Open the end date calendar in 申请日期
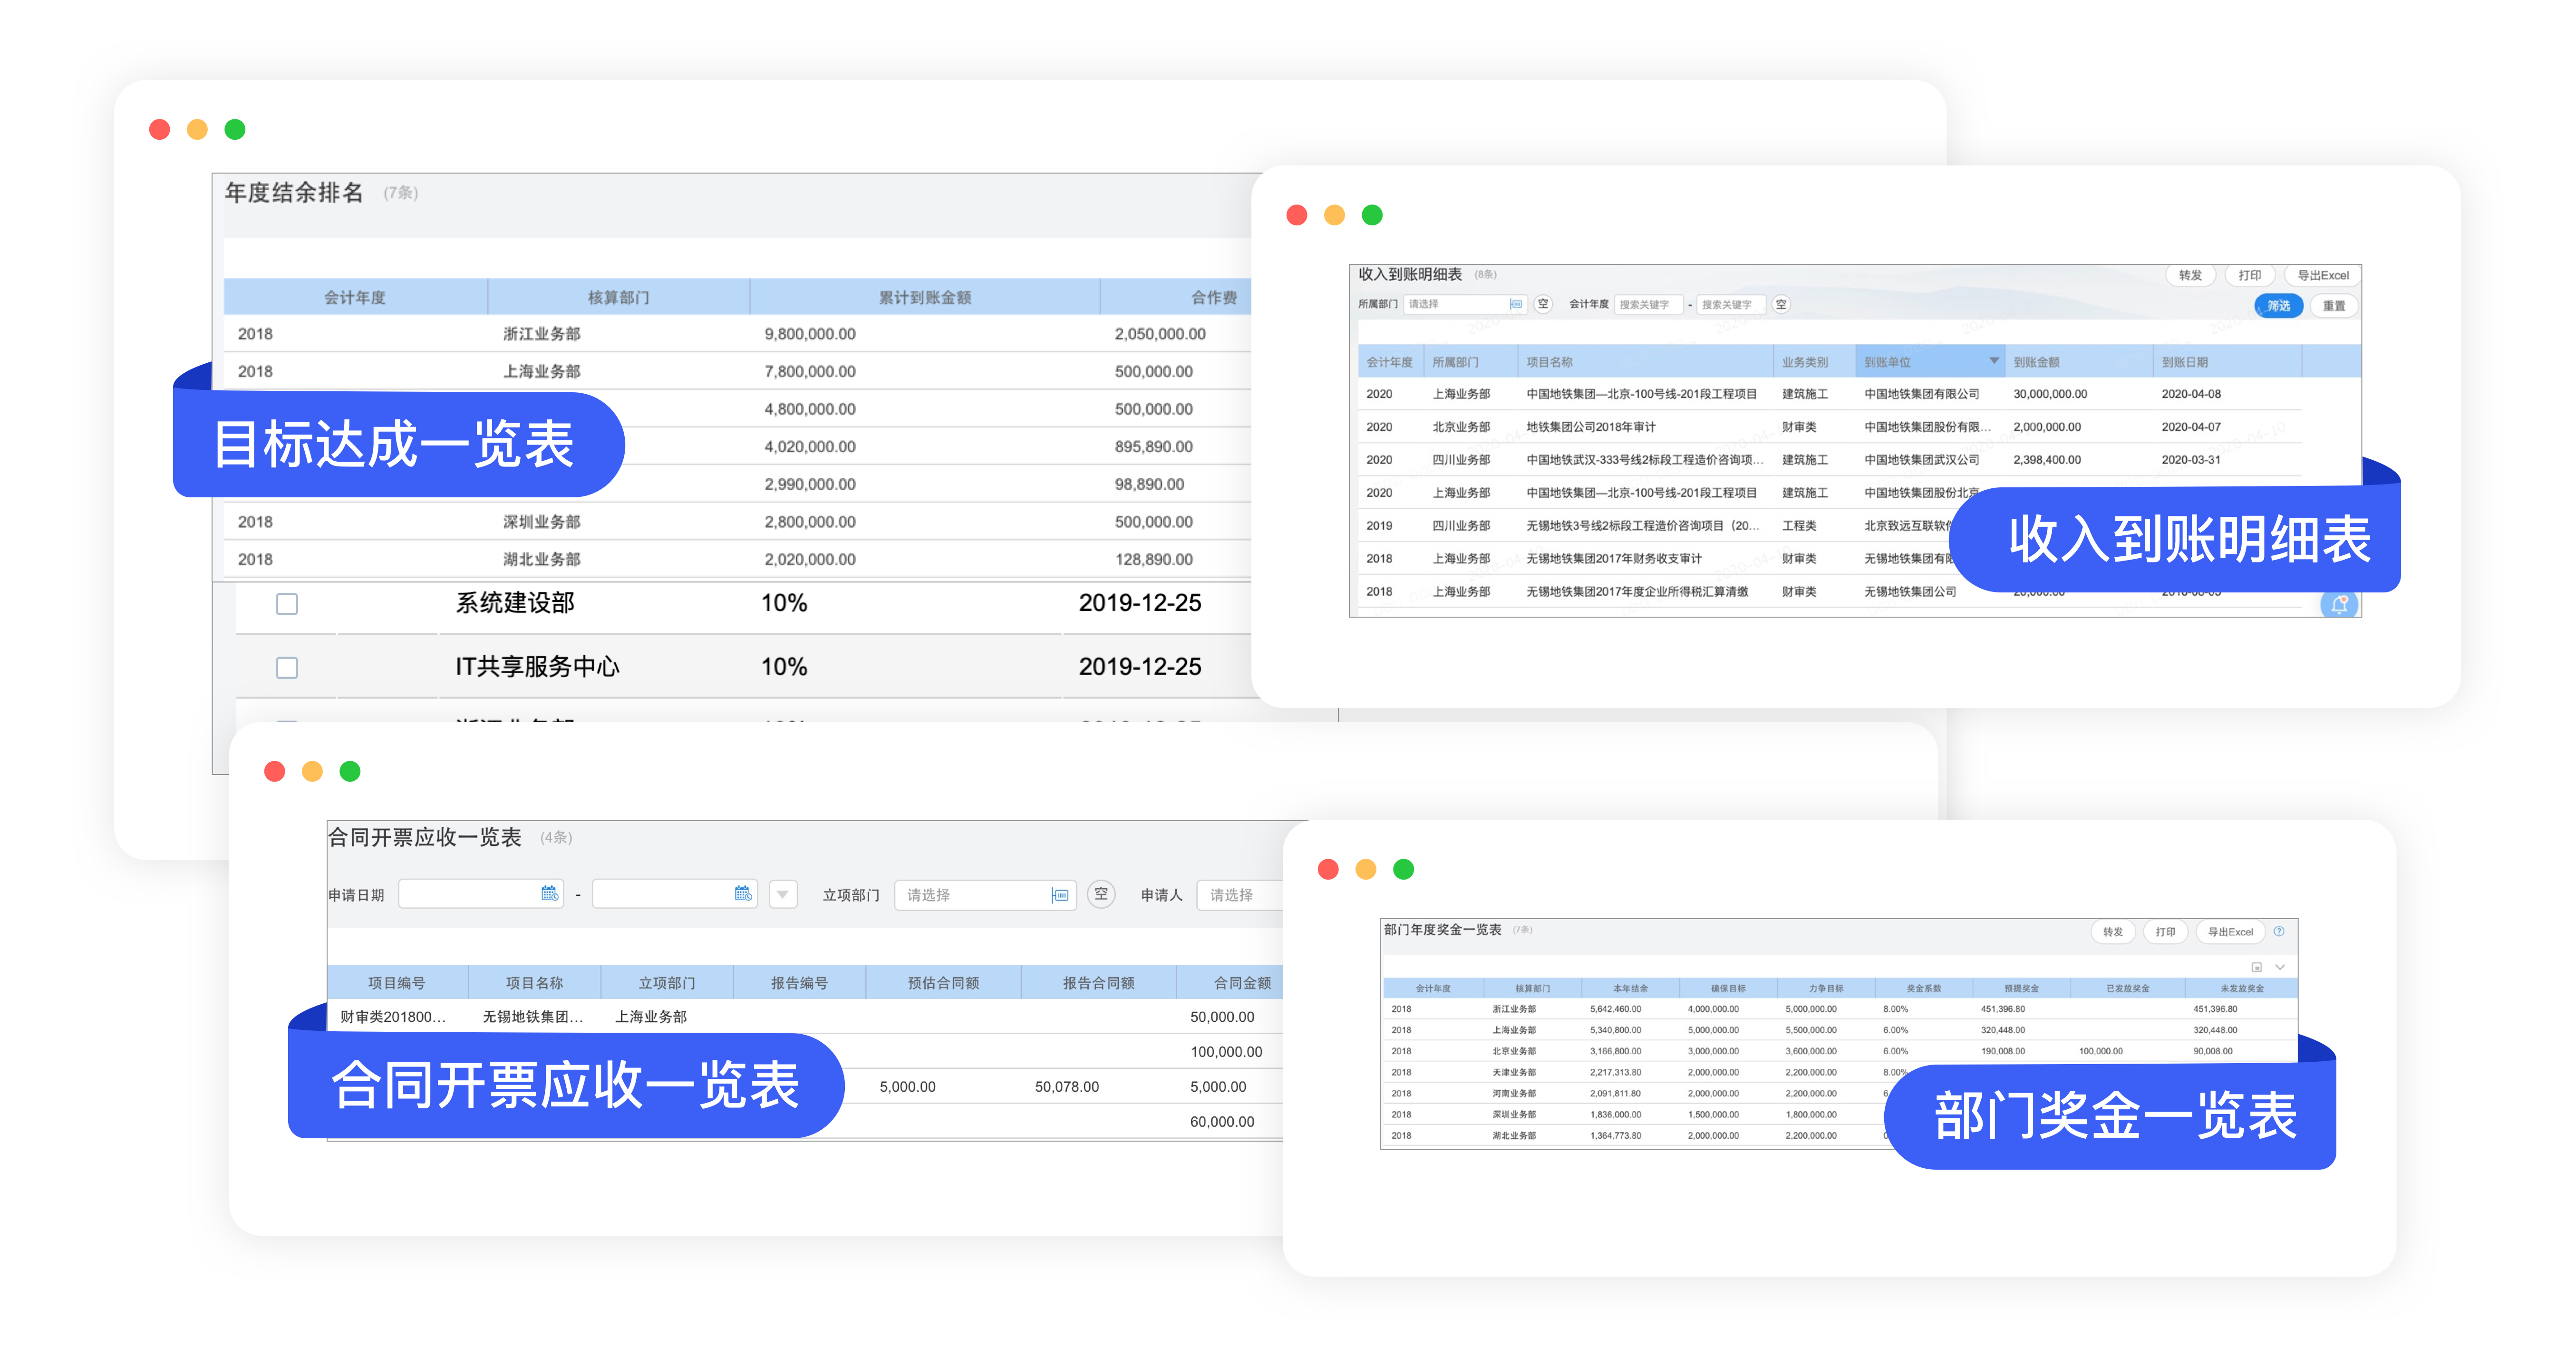Image resolution: width=2576 pixels, height=1357 pixels. click(743, 894)
